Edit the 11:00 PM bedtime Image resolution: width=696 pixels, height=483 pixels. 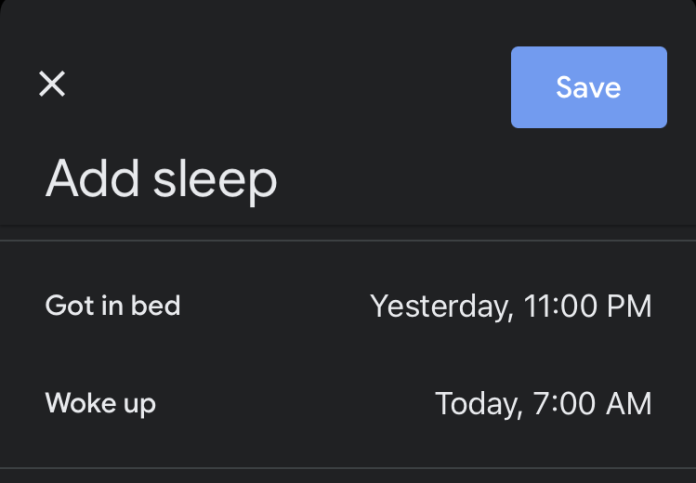pyautogui.click(x=587, y=306)
